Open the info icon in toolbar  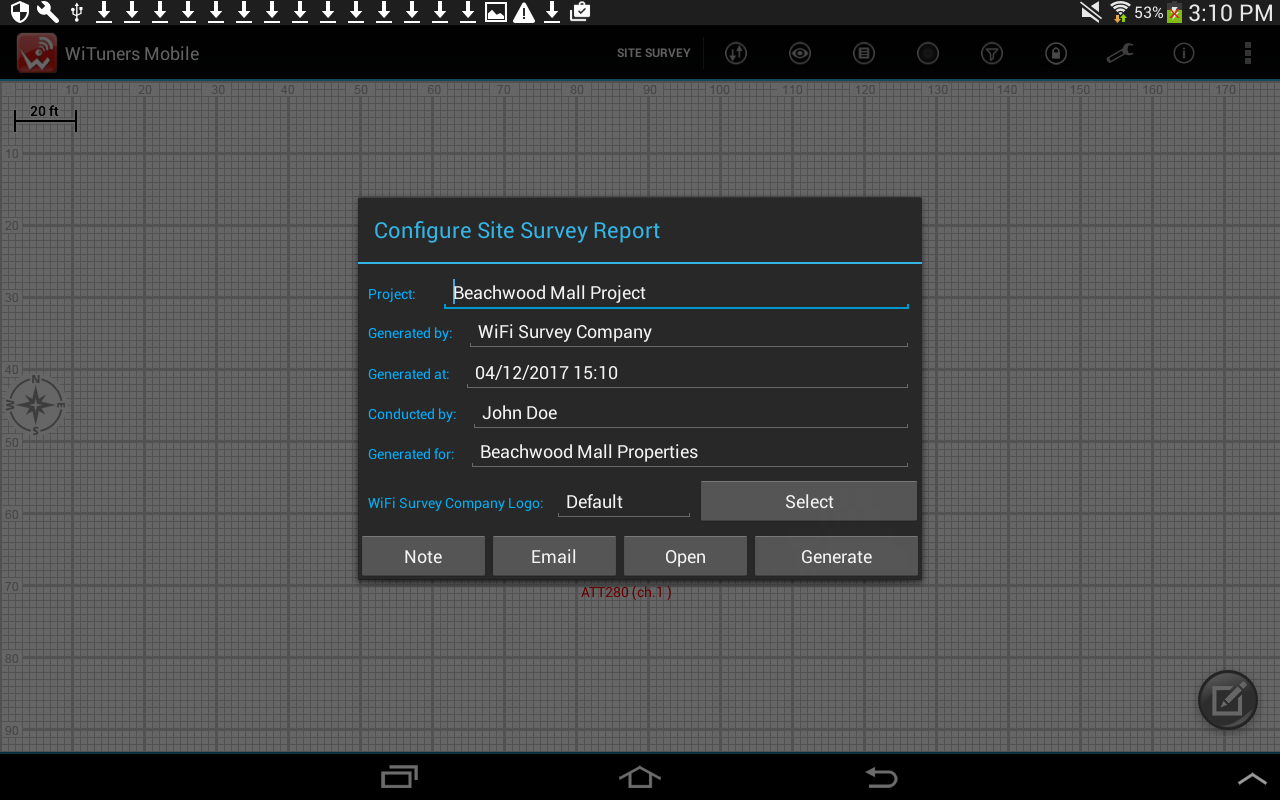[1184, 53]
